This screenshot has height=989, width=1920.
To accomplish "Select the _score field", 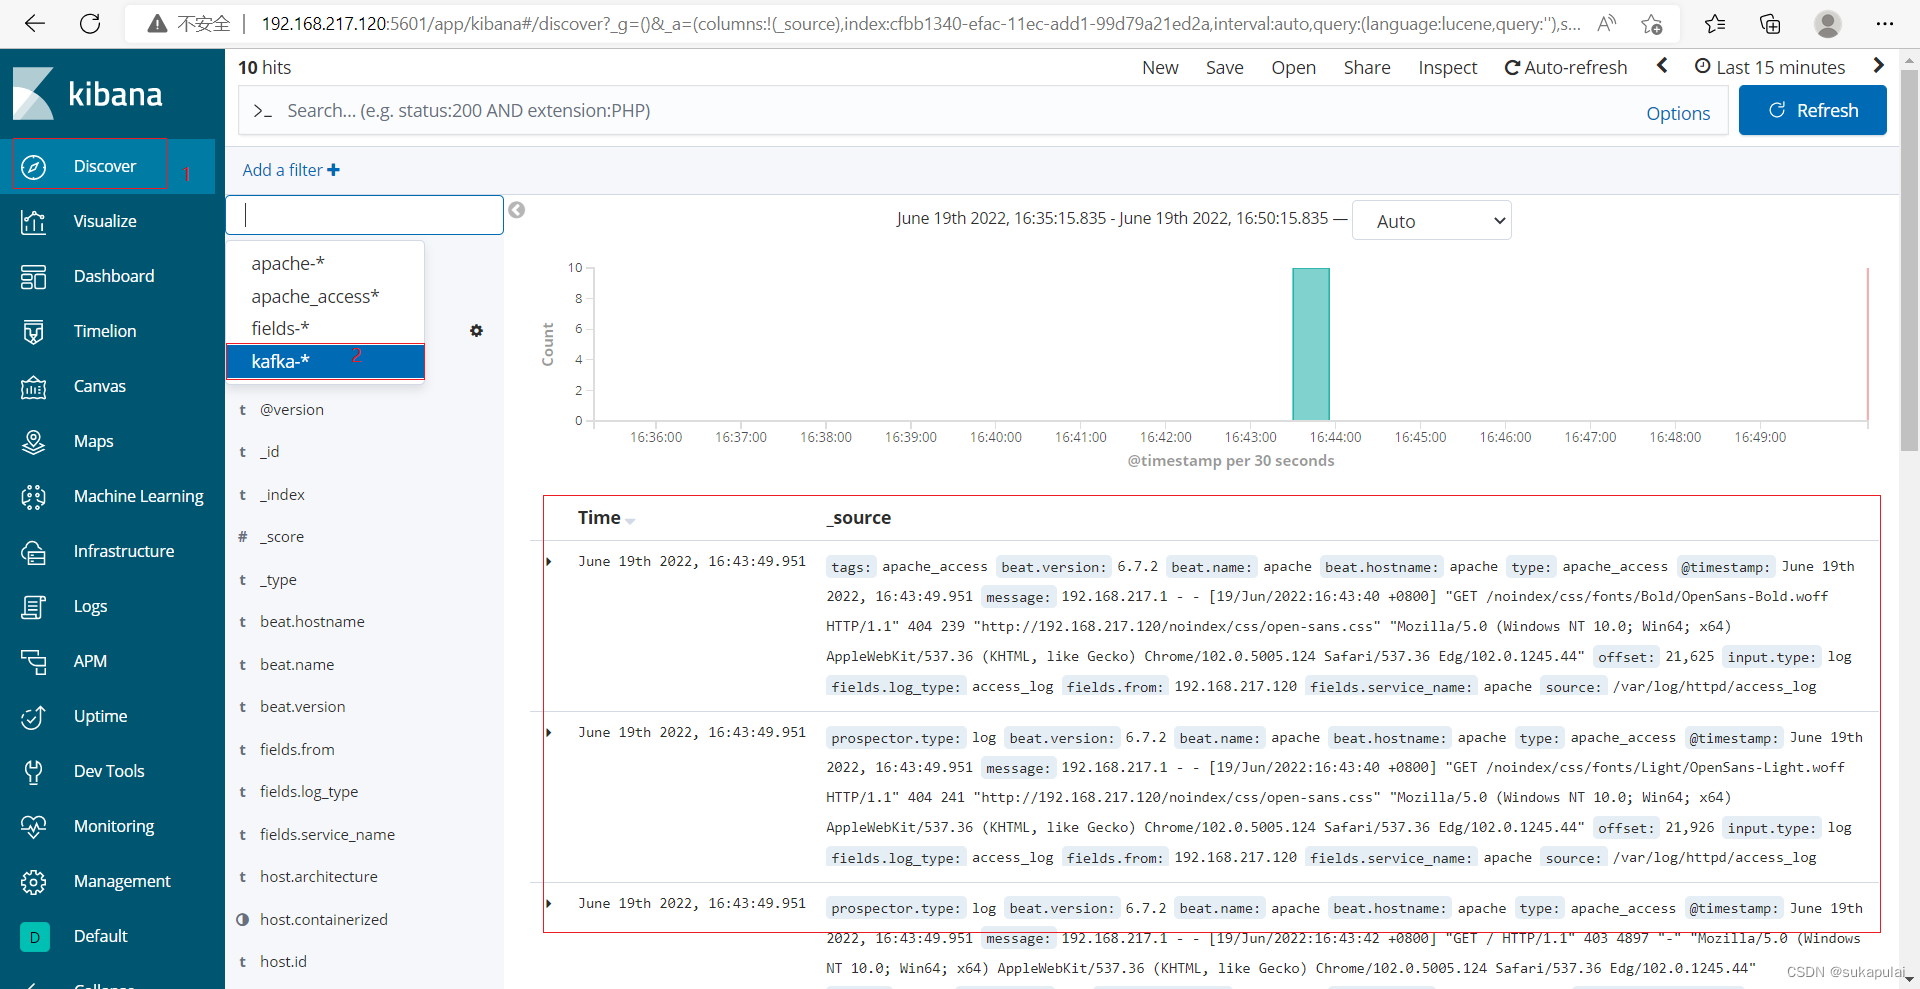I will tap(282, 536).
